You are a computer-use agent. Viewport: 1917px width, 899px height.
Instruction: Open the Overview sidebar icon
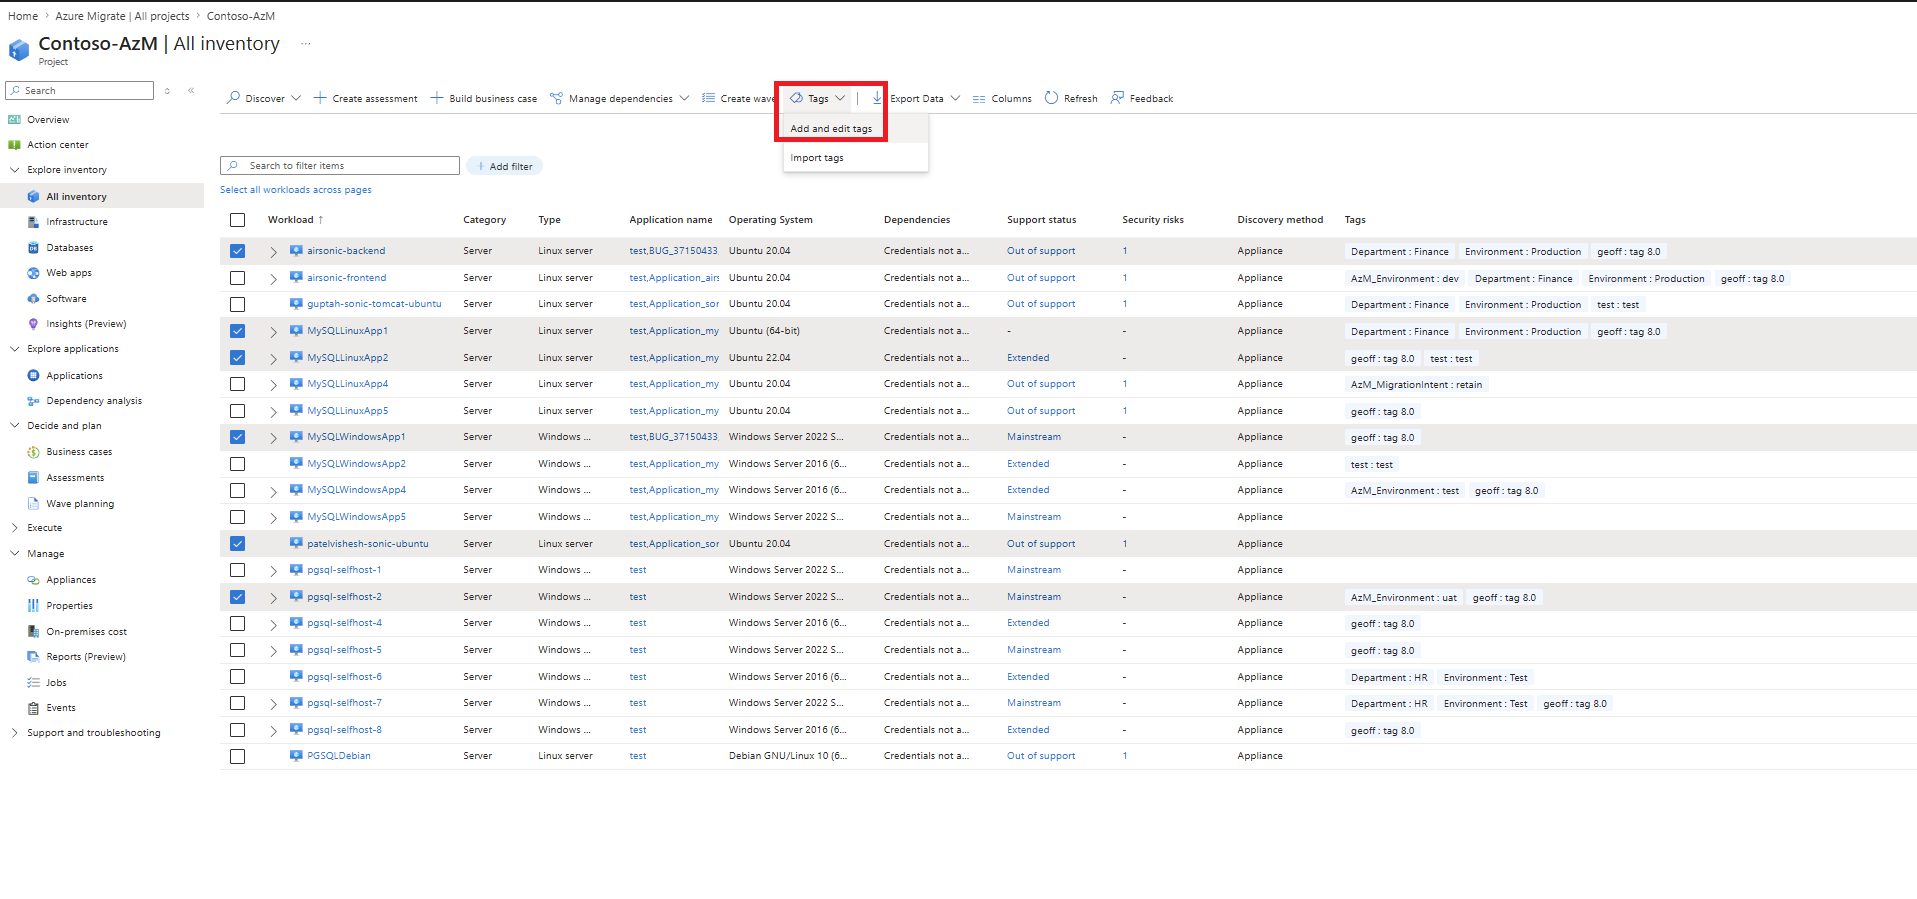click(x=14, y=119)
